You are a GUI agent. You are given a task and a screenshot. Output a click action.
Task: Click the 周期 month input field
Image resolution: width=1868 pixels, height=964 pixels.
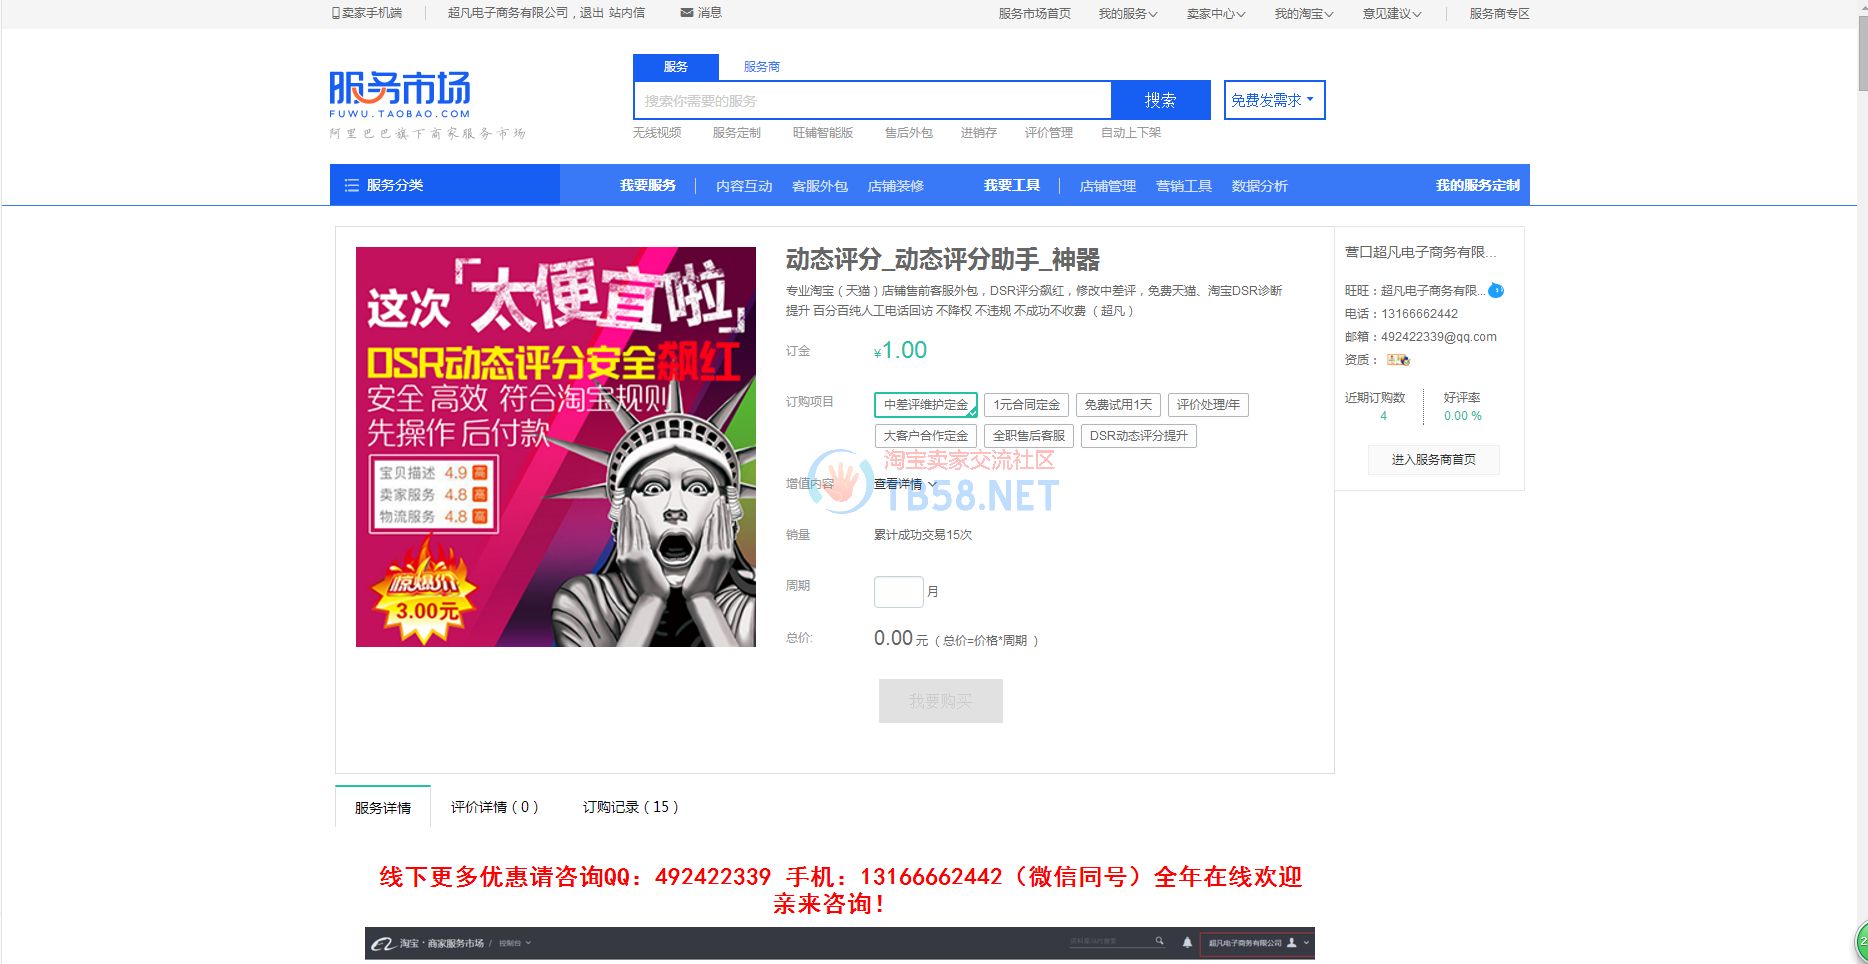pos(898,592)
